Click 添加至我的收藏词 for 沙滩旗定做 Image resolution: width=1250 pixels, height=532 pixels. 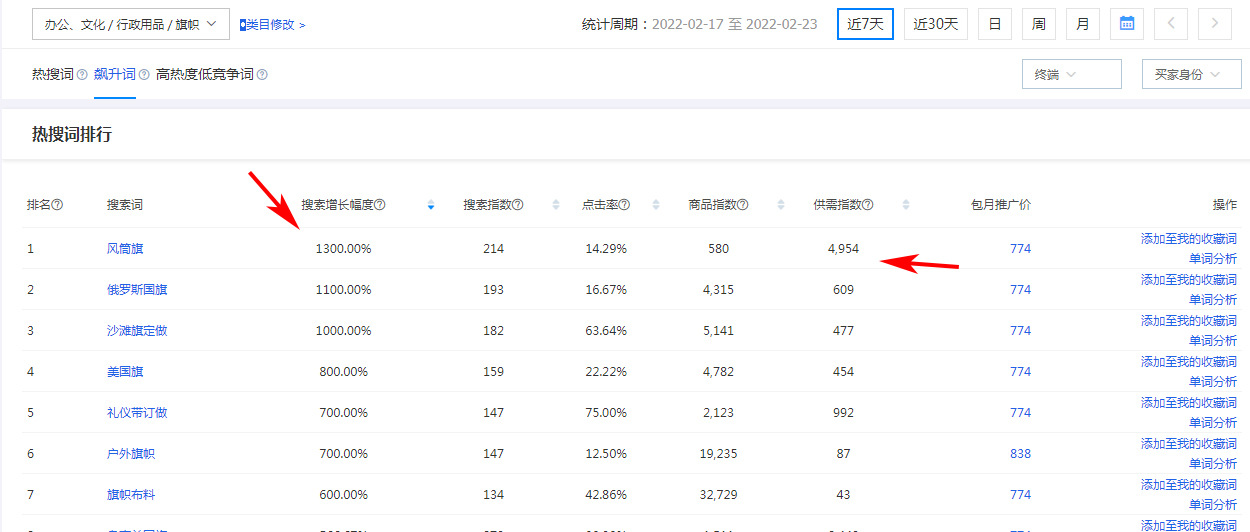coord(1189,321)
